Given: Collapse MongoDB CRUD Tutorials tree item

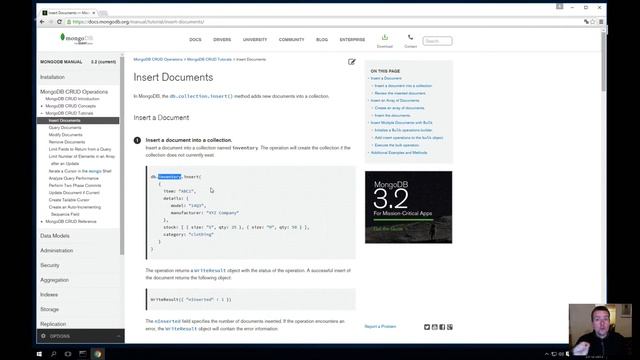Looking at the screenshot, I should 42,113.
